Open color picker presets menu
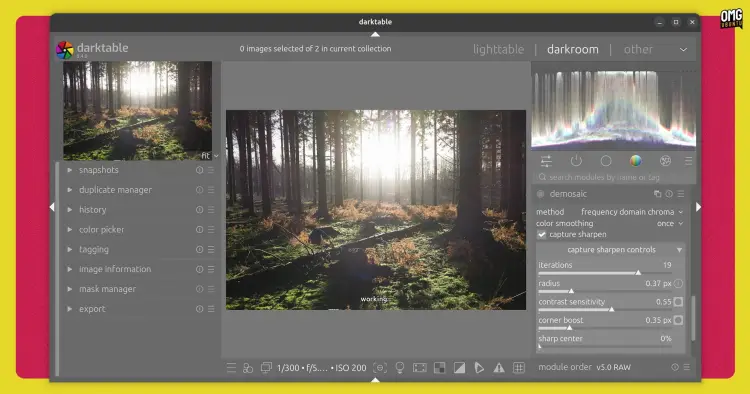Image resolution: width=750 pixels, height=394 pixels. [211, 230]
